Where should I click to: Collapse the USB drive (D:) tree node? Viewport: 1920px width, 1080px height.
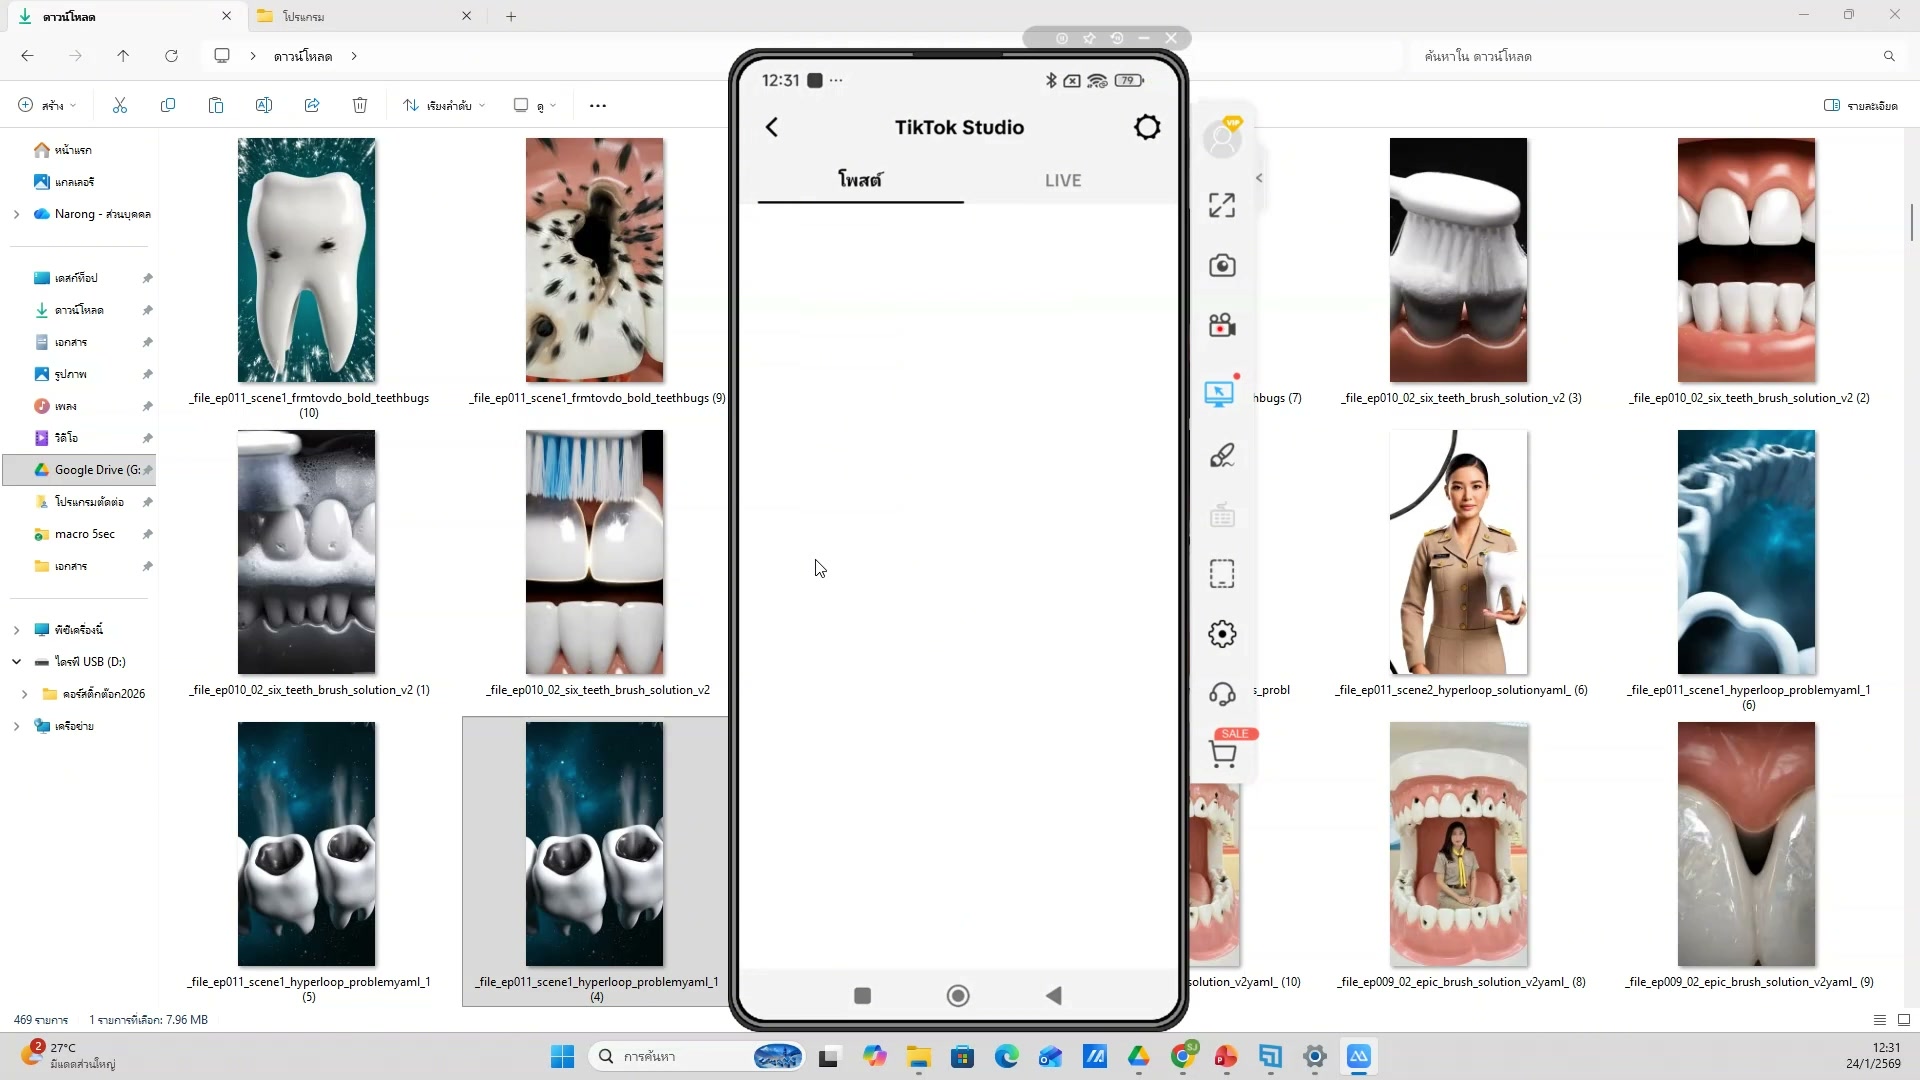pos(16,662)
